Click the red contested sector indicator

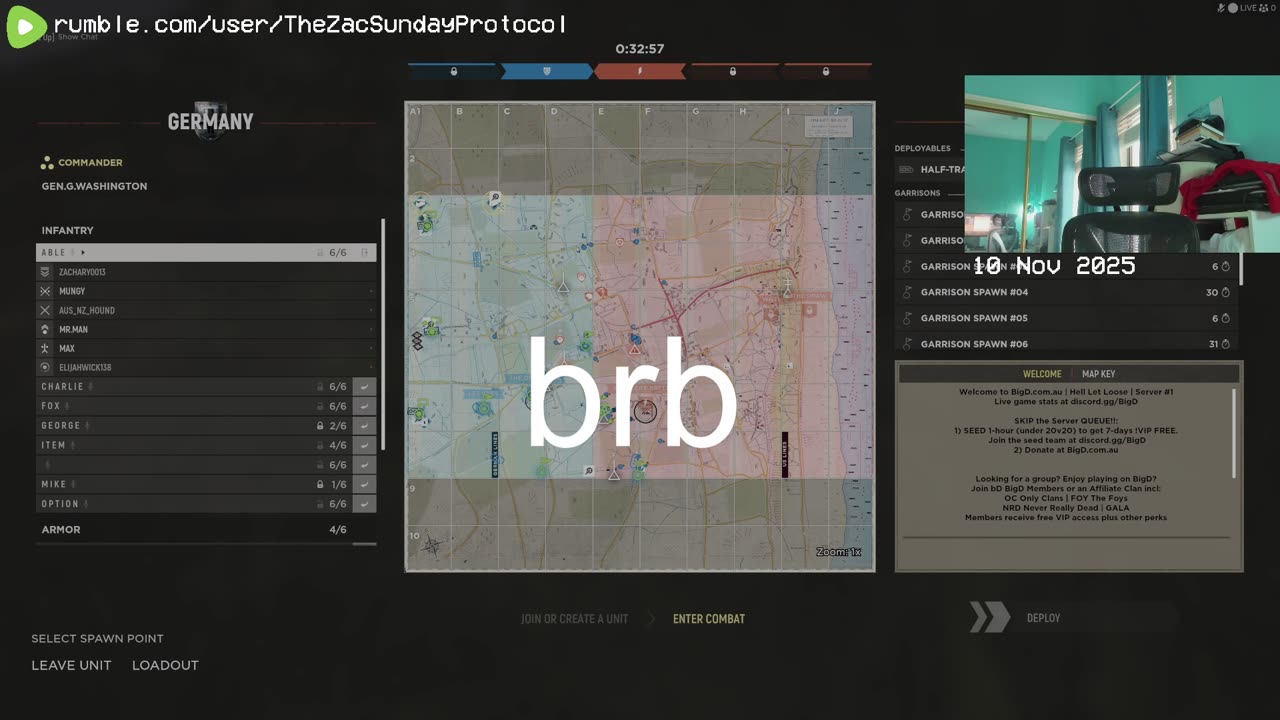point(640,71)
